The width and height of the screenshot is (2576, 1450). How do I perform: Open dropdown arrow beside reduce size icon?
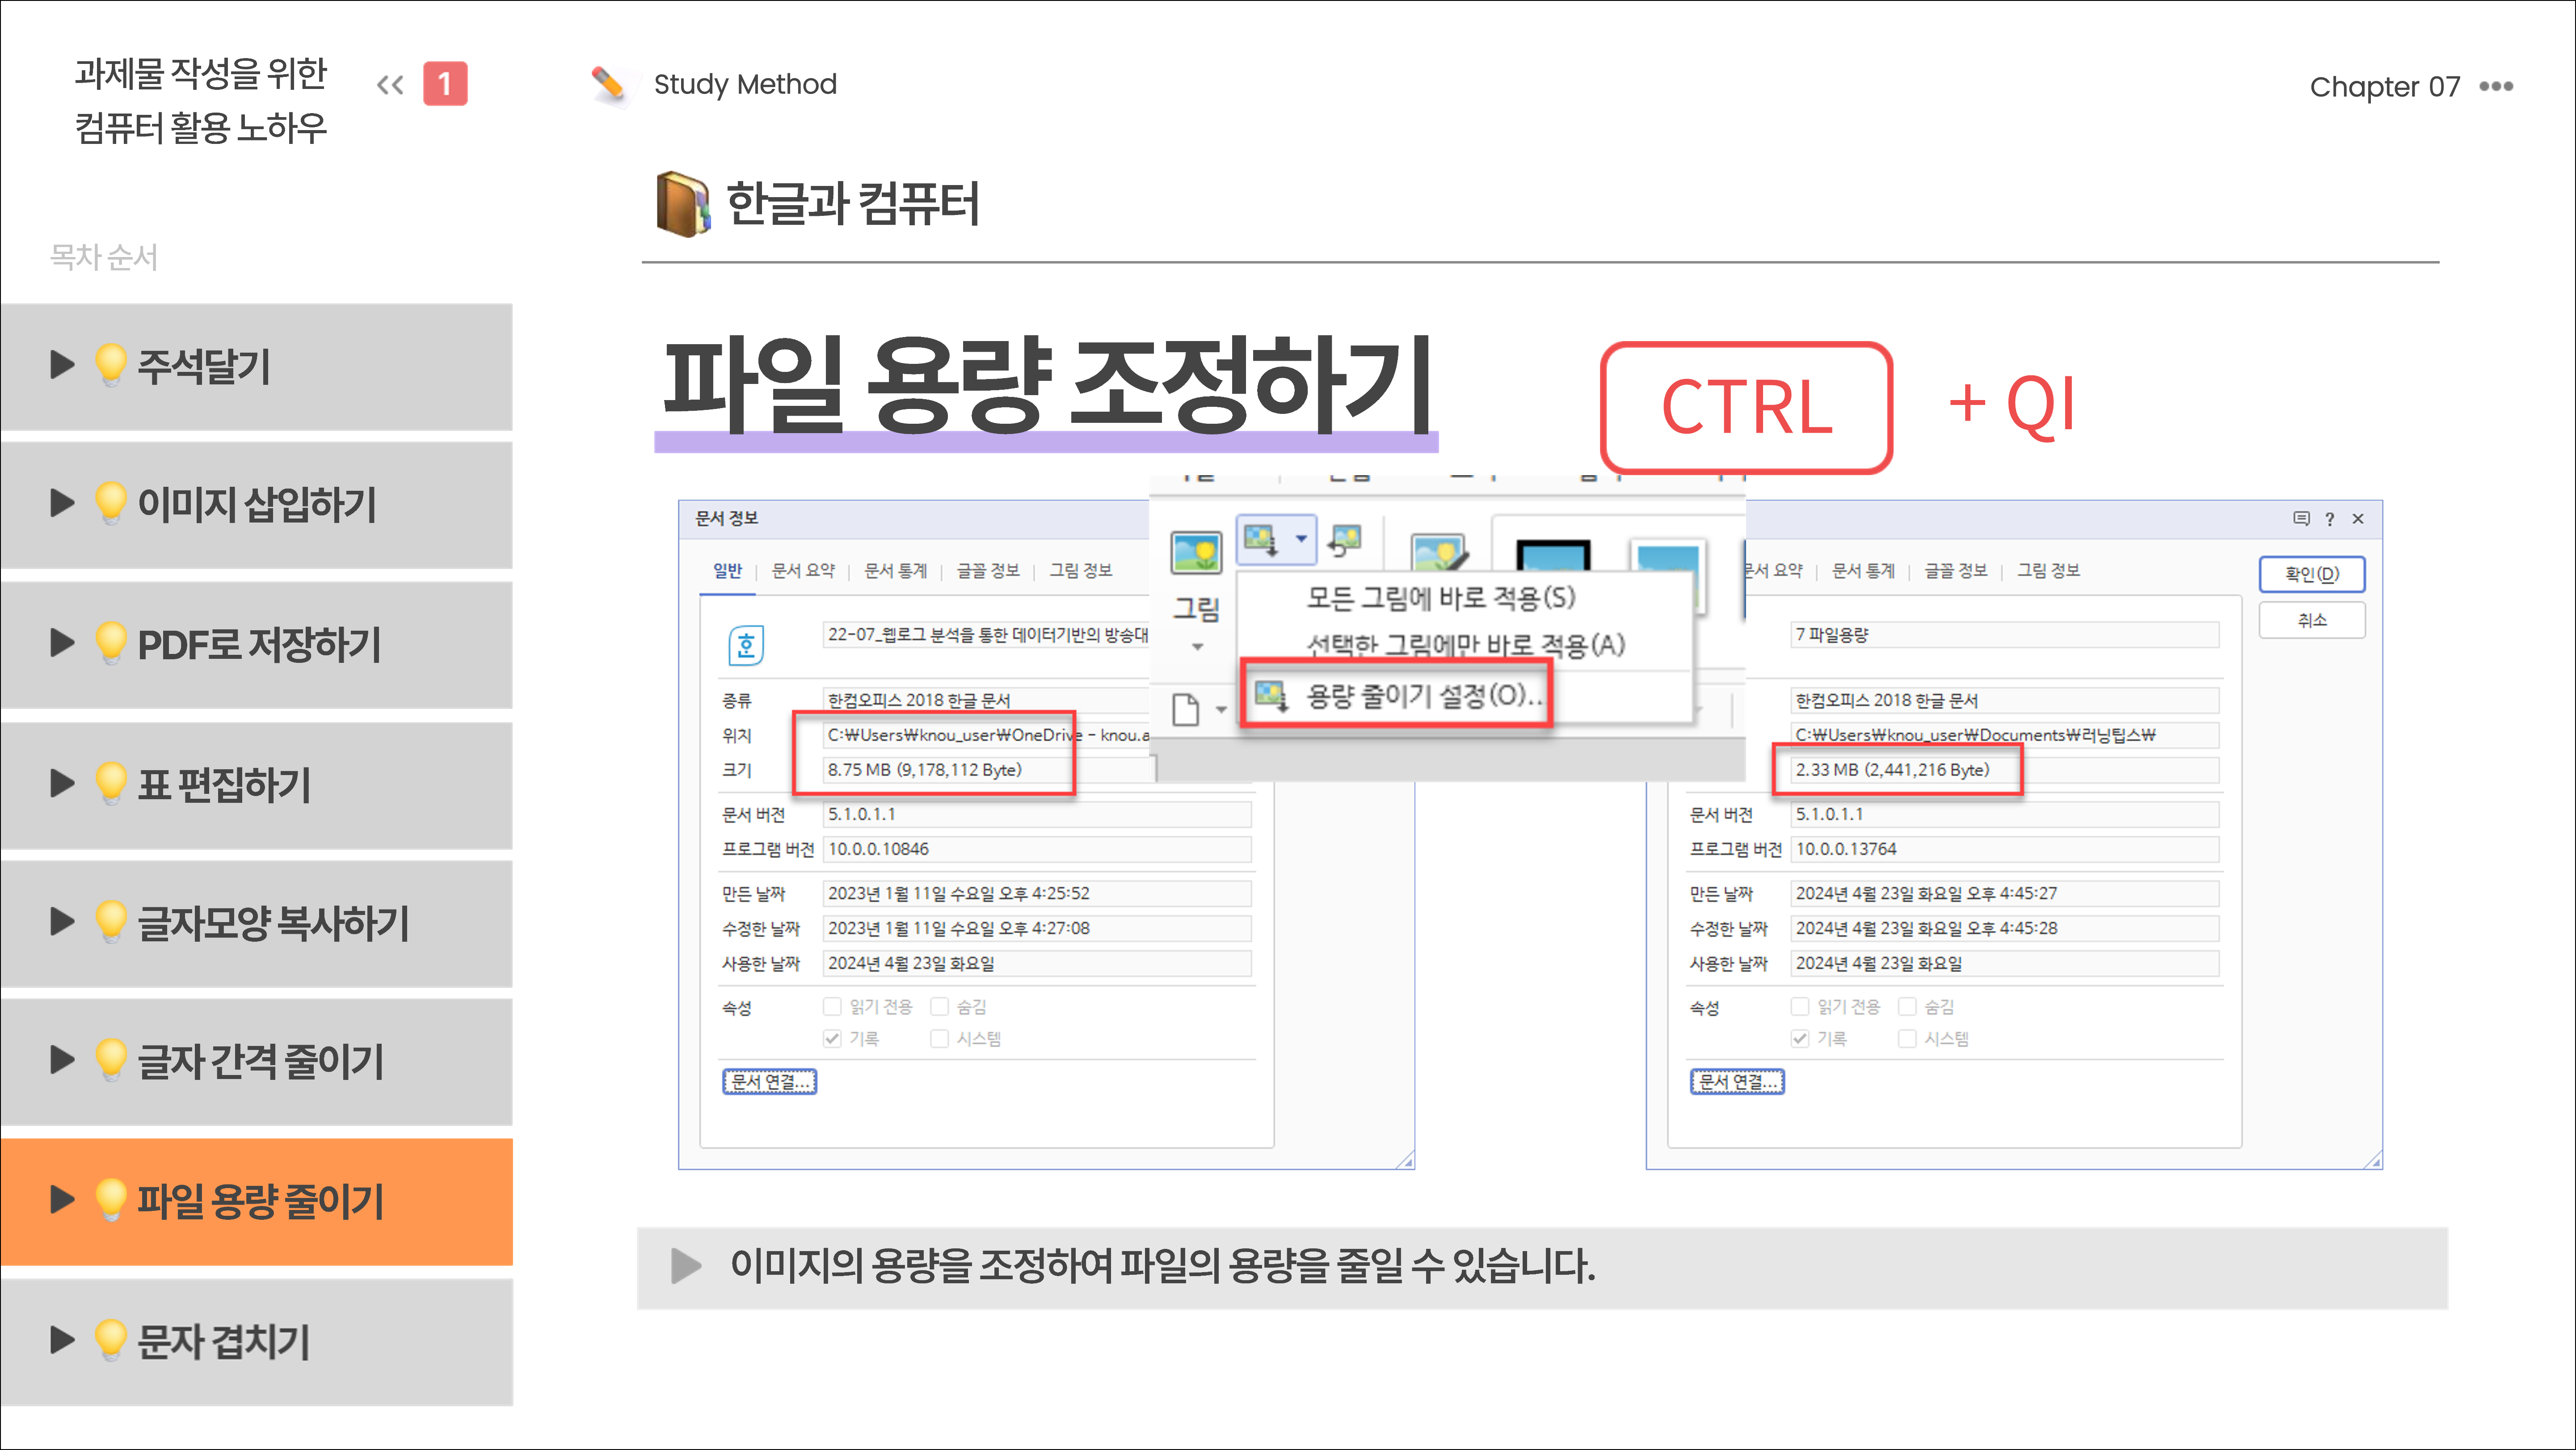pos(1301,539)
